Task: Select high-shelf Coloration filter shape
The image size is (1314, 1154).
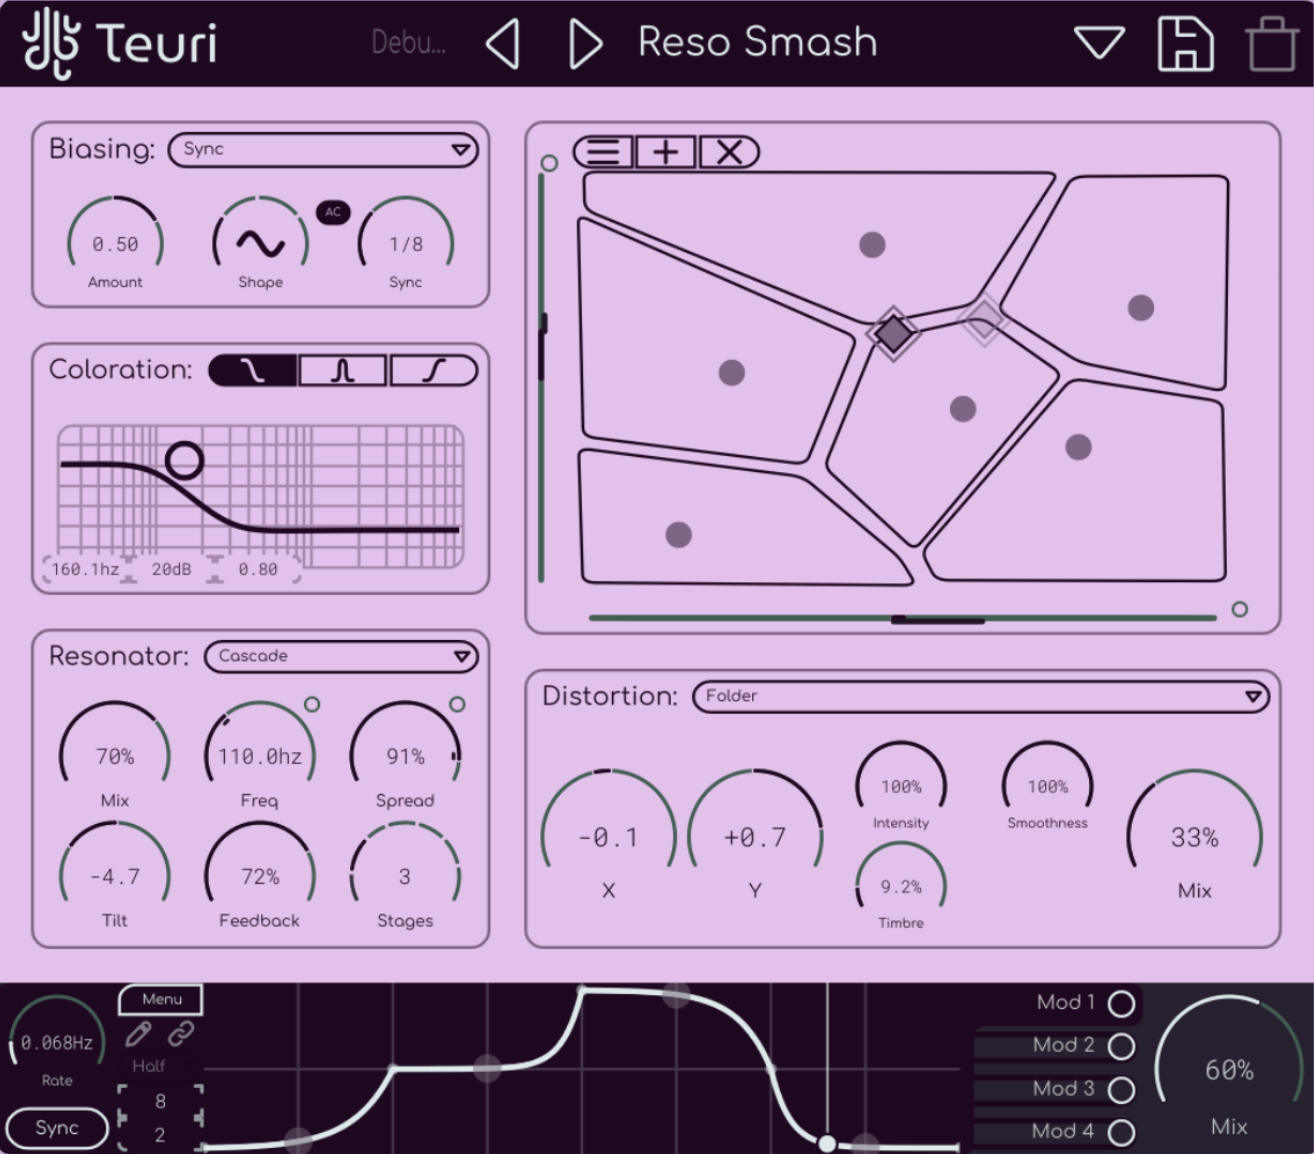Action: pyautogui.click(x=433, y=371)
